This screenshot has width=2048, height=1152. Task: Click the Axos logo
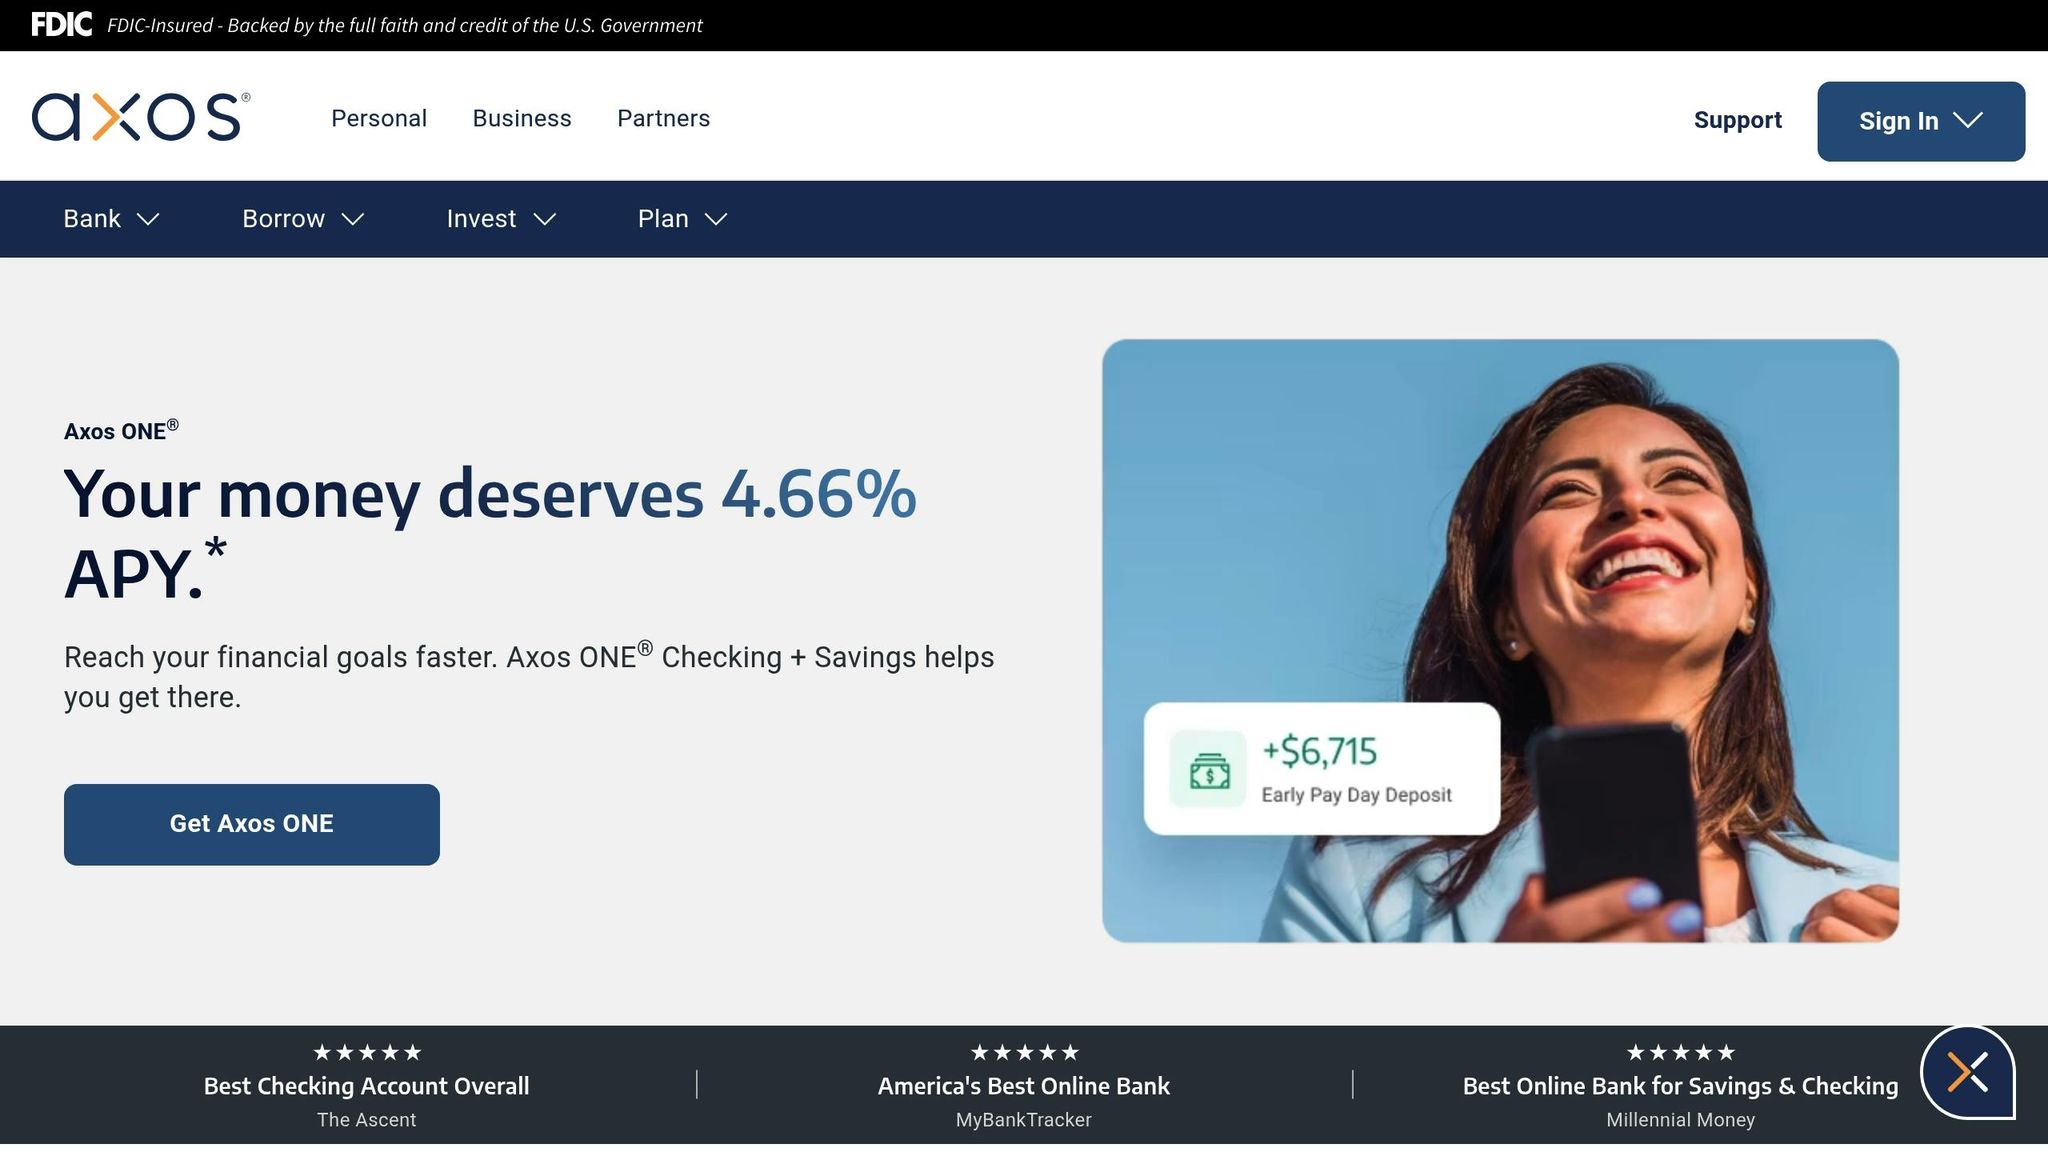point(141,117)
